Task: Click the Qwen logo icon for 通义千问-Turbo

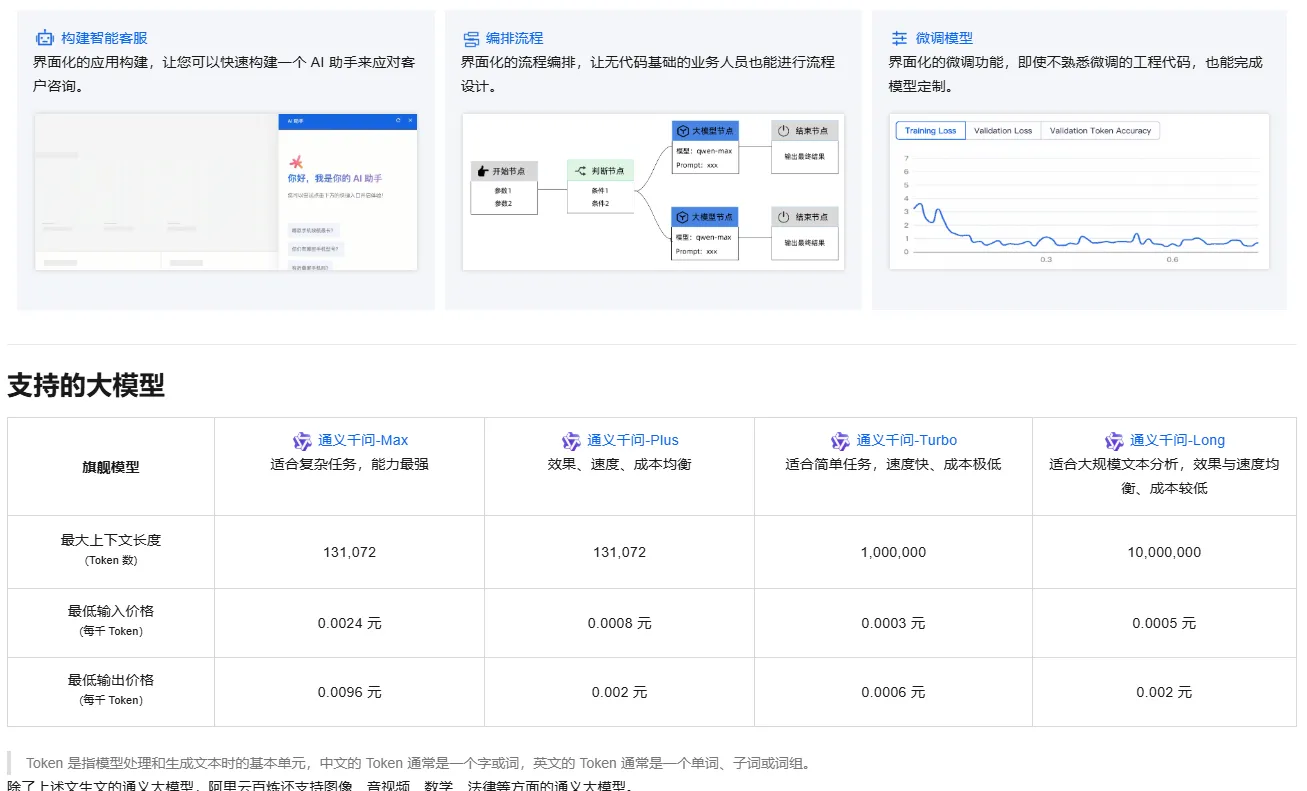Action: pos(840,440)
